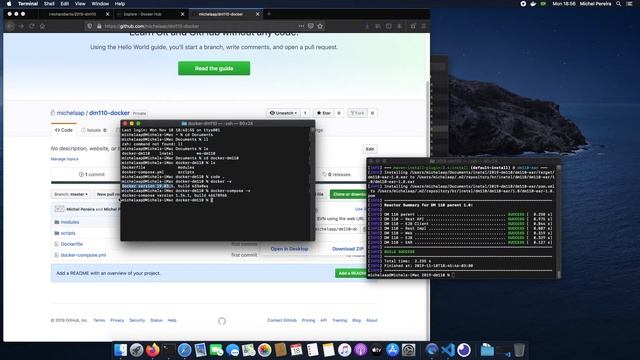Click the Manage topics link
The width and height of the screenshot is (640, 360).
64,159
